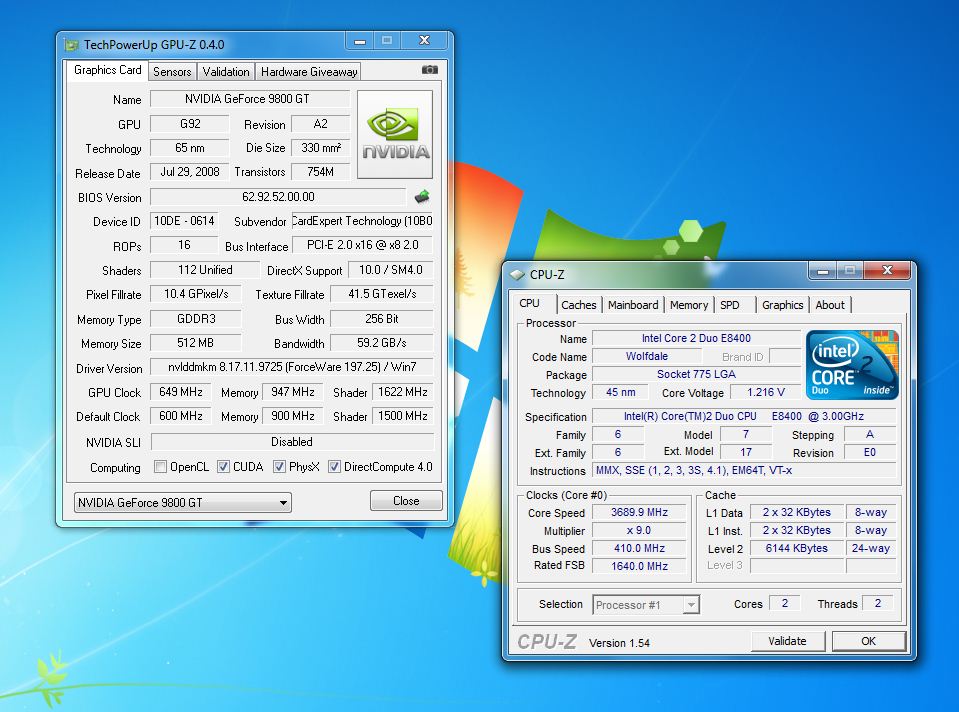The height and width of the screenshot is (712, 959).
Task: Open the Memory tab in CPU-Z
Action: point(689,305)
